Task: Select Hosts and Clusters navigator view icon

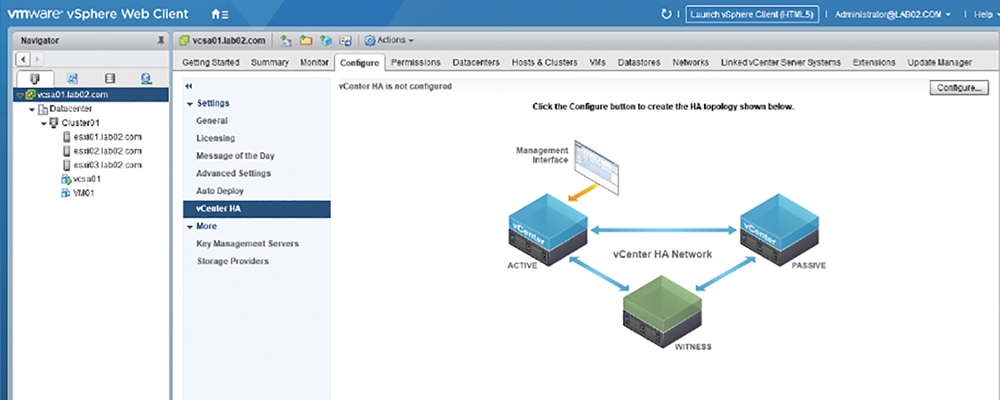Action: coord(34,78)
